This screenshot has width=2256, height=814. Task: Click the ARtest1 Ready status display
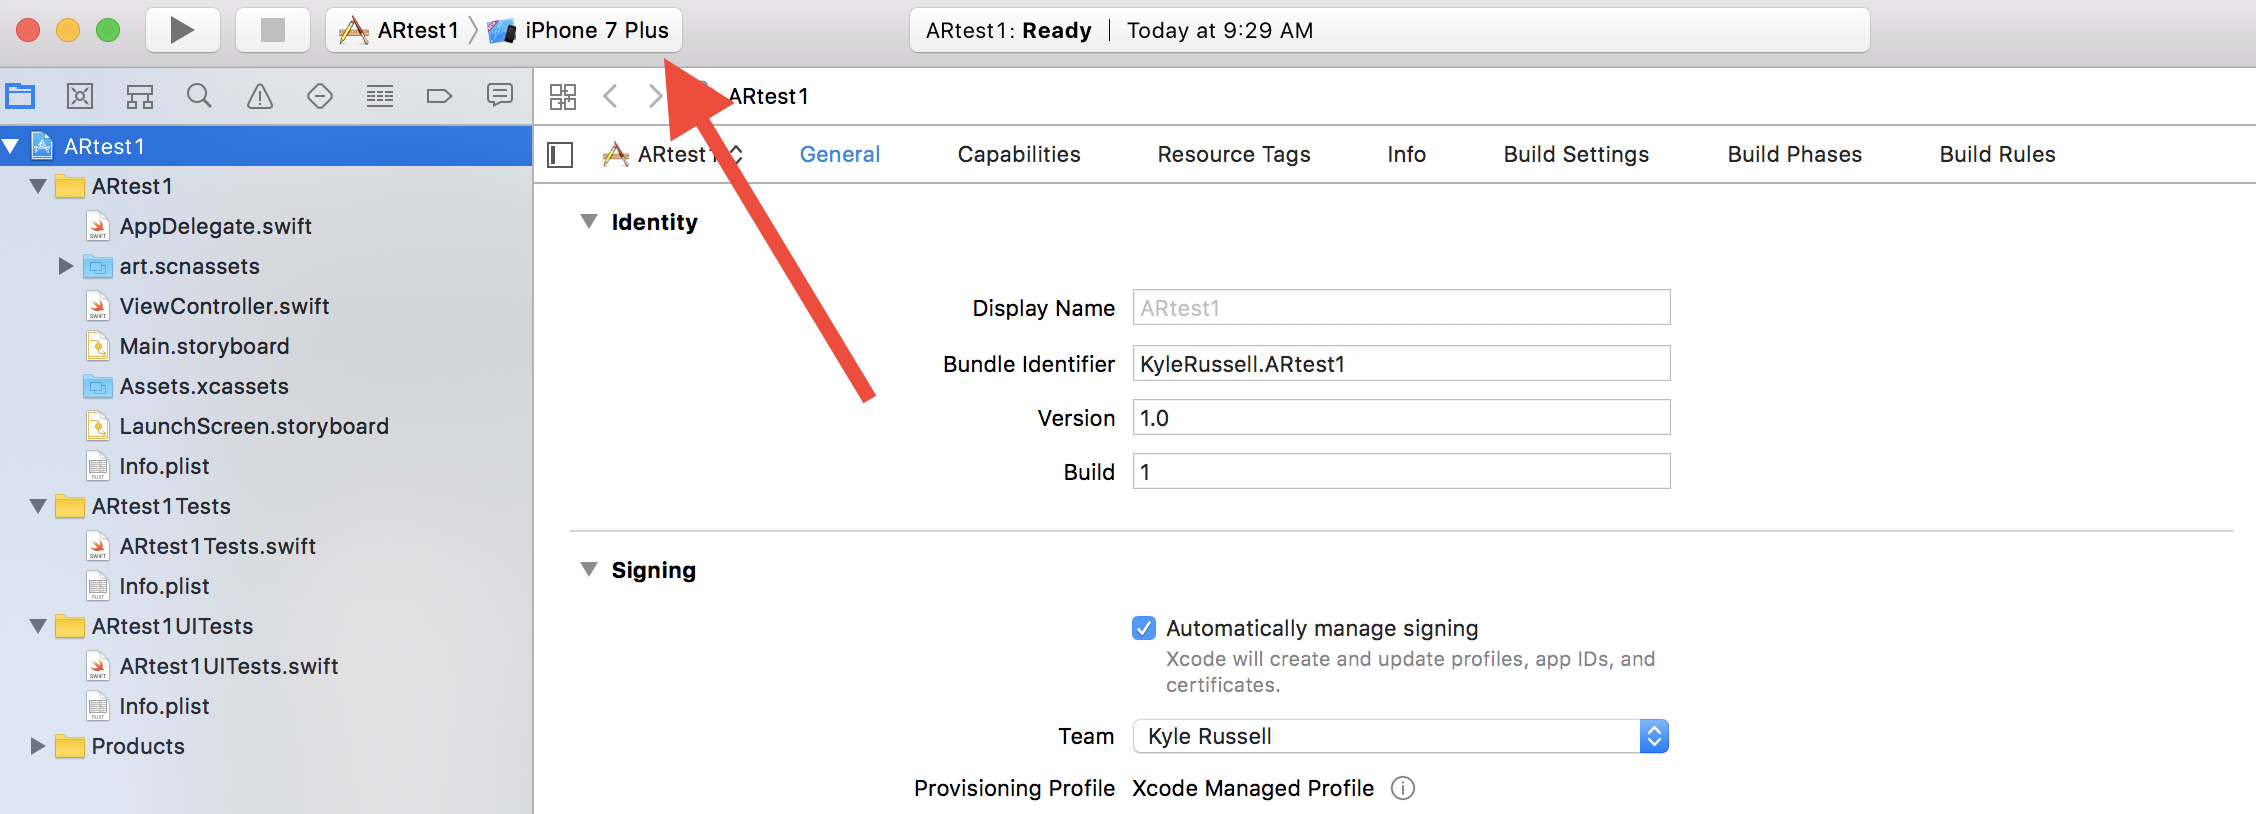point(1389,30)
